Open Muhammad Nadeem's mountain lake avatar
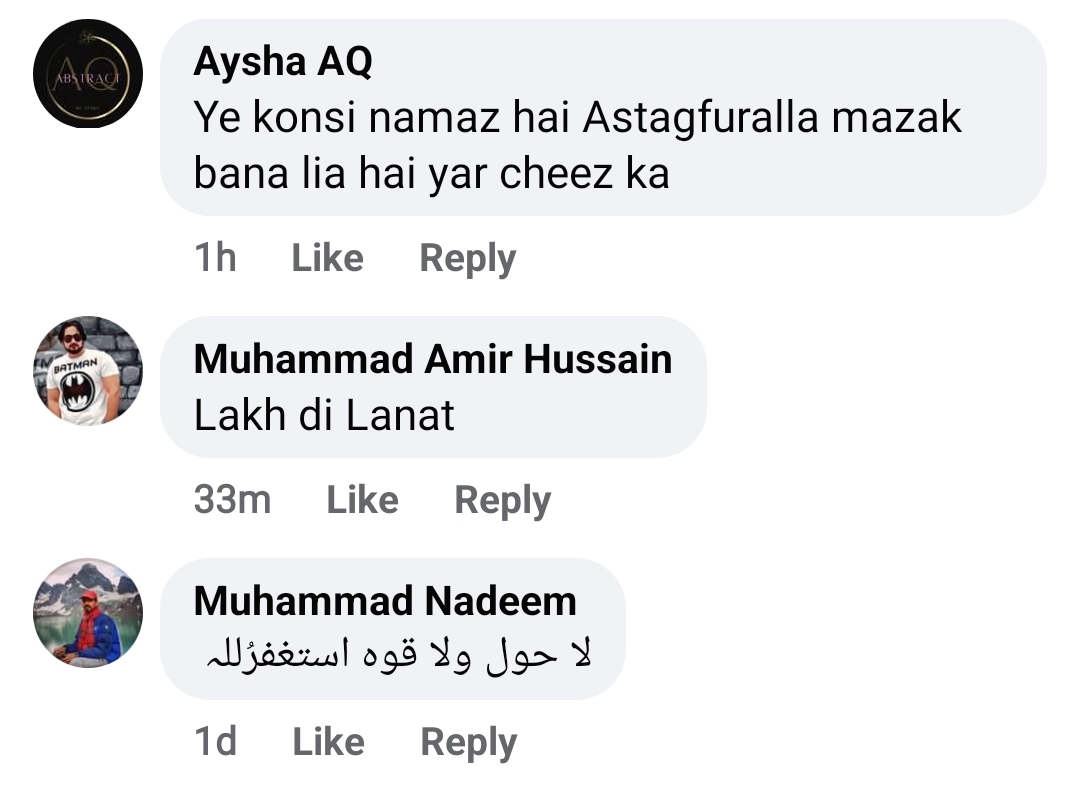This screenshot has width=1080, height=791. click(87, 614)
